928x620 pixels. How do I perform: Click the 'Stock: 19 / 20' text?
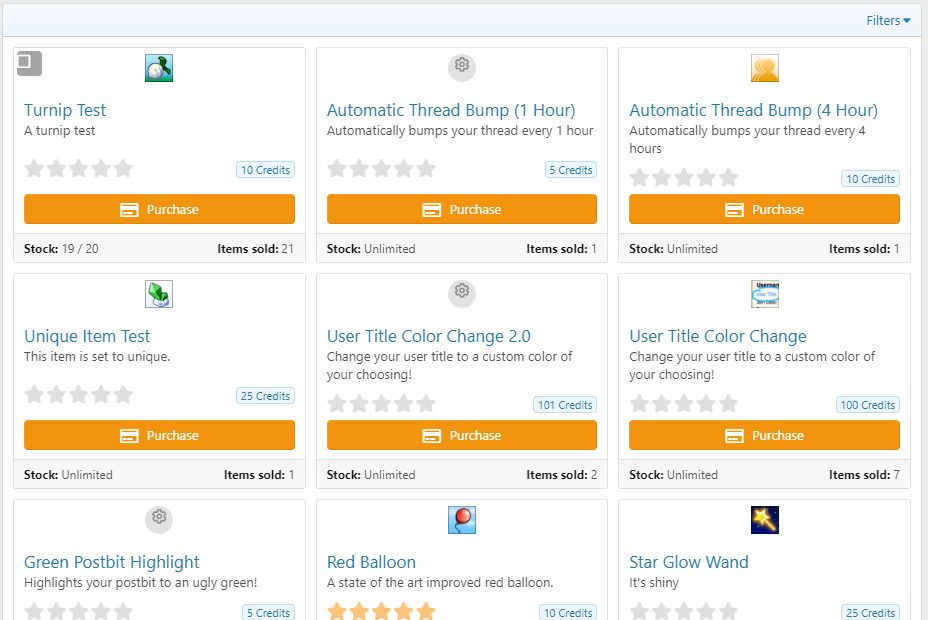[x=61, y=249]
